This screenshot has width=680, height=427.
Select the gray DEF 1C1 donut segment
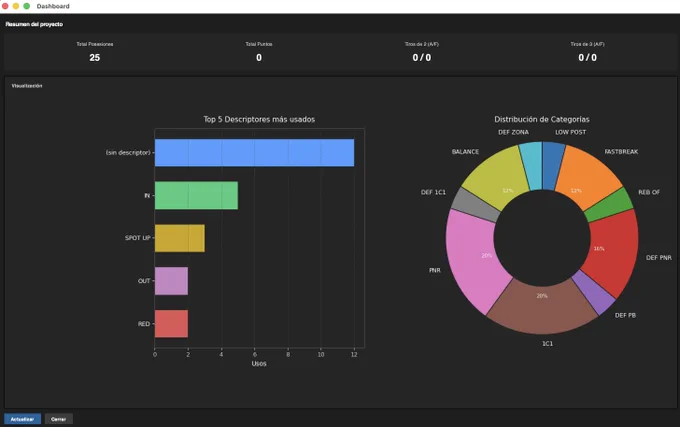(x=474, y=205)
